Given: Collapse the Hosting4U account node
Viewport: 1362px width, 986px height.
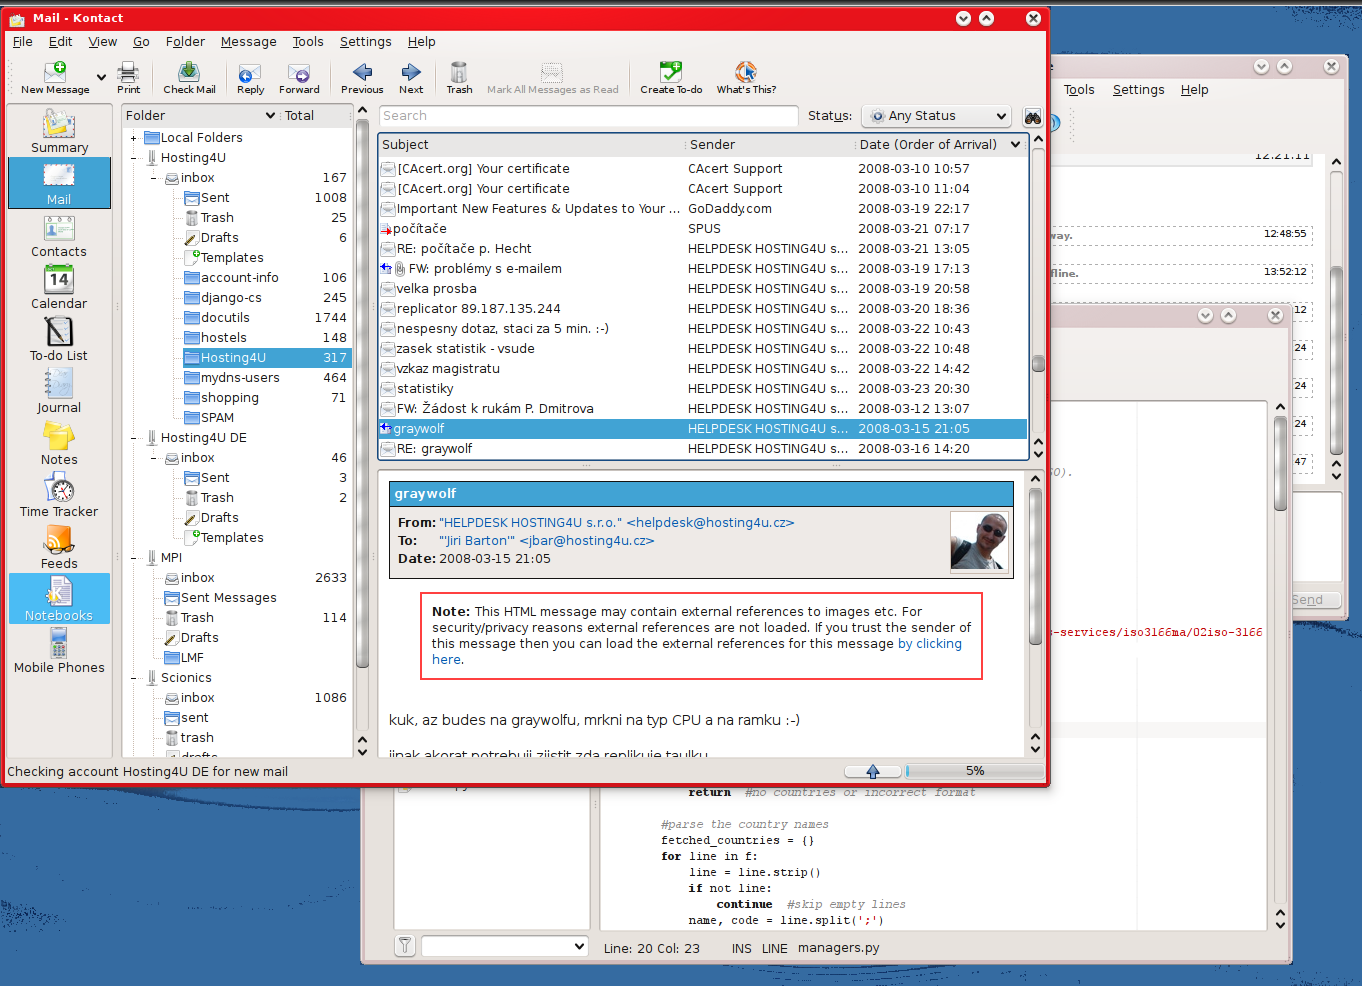Looking at the screenshot, I should pyautogui.click(x=134, y=158).
